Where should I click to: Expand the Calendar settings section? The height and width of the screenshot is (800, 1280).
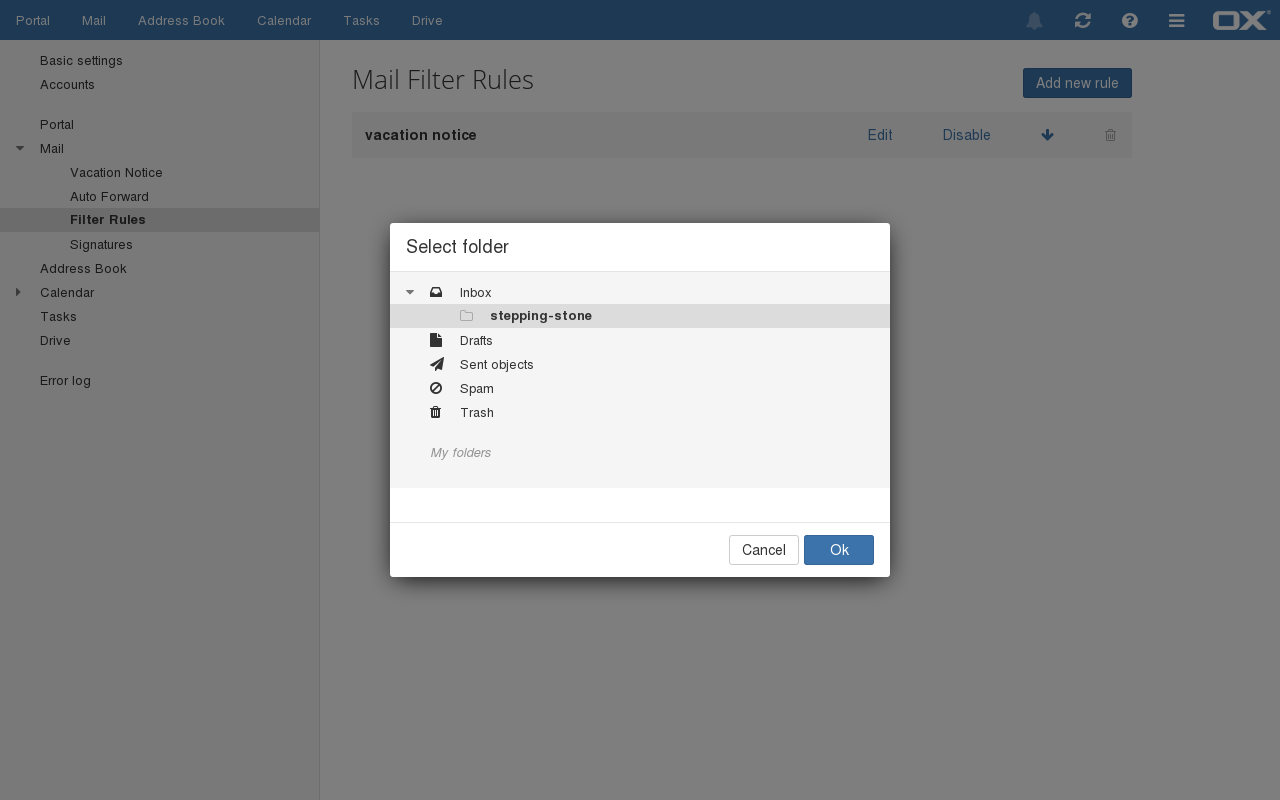click(19, 292)
